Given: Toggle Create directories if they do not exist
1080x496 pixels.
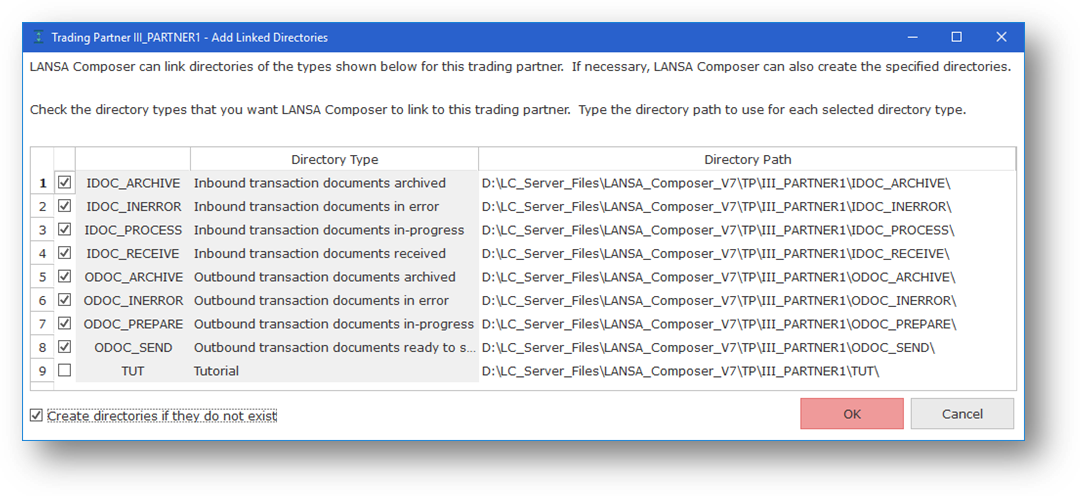Looking at the screenshot, I should pos(37,415).
